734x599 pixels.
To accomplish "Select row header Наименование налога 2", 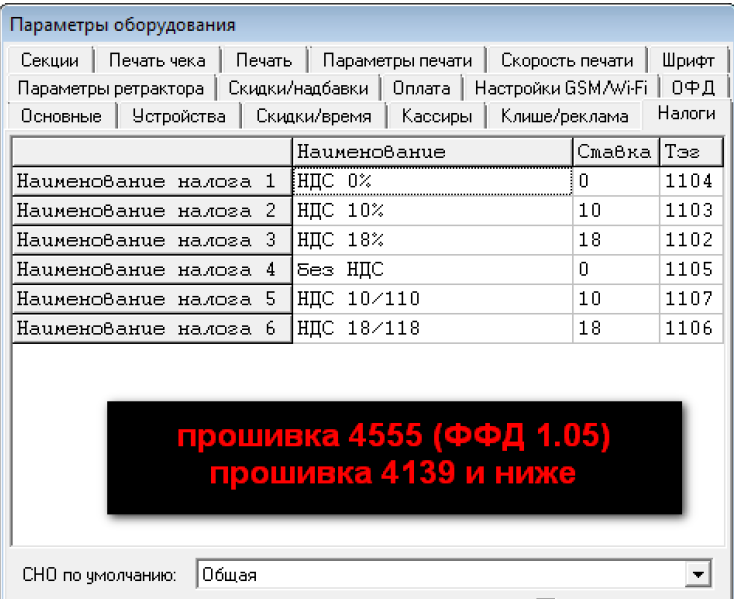I will click(152, 211).
